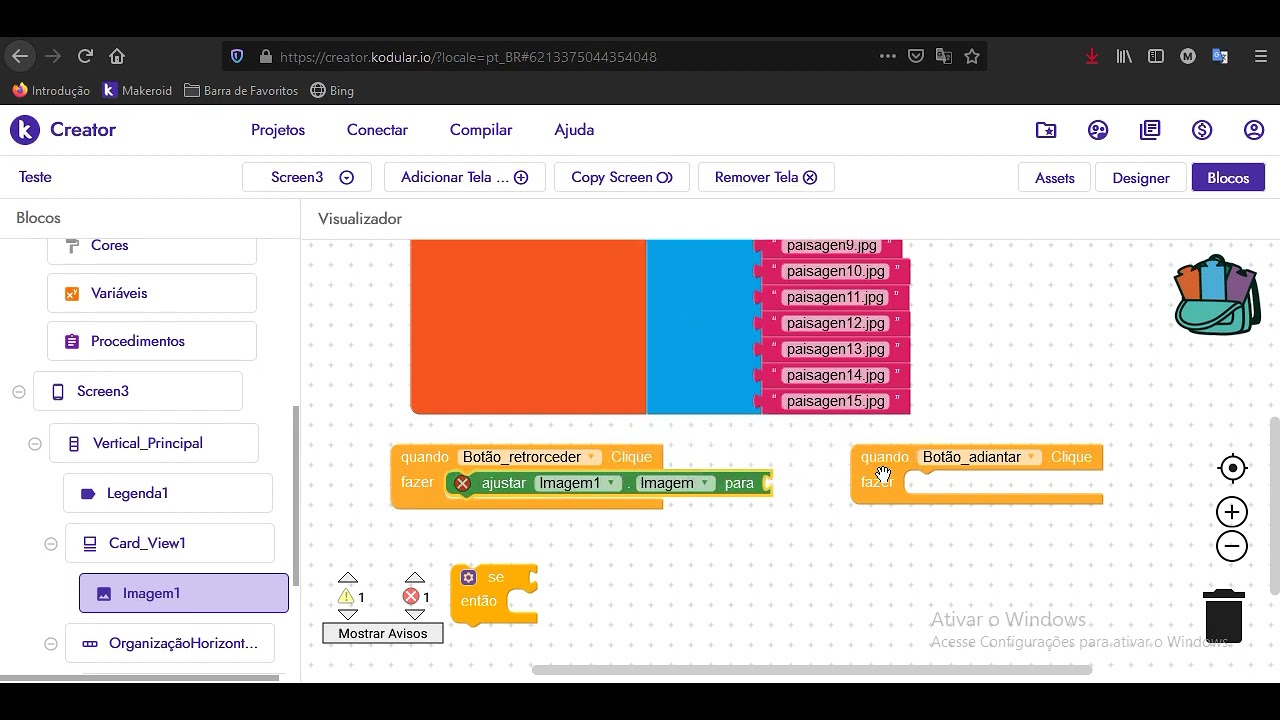Collapse the OrganizaçãoHorizont... tree node
This screenshot has height=720, width=1280.
coord(50,644)
